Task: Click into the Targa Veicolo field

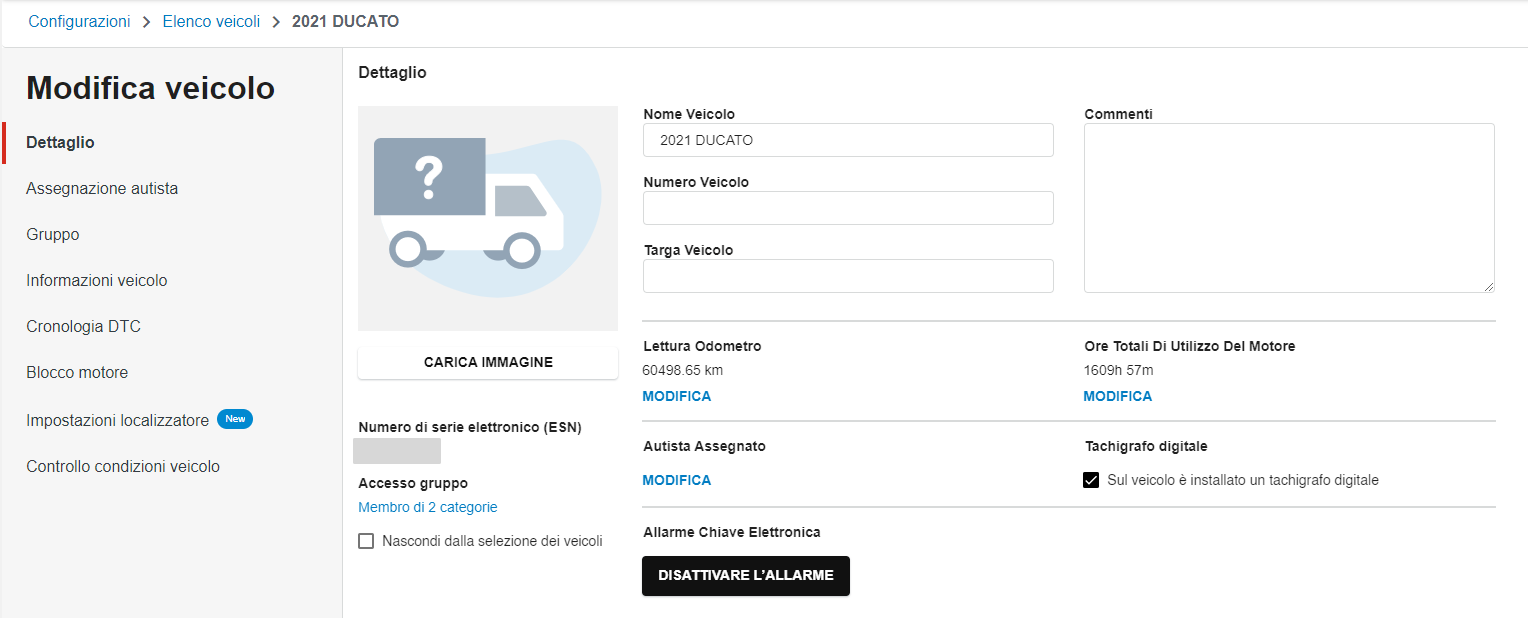Action: [x=848, y=276]
